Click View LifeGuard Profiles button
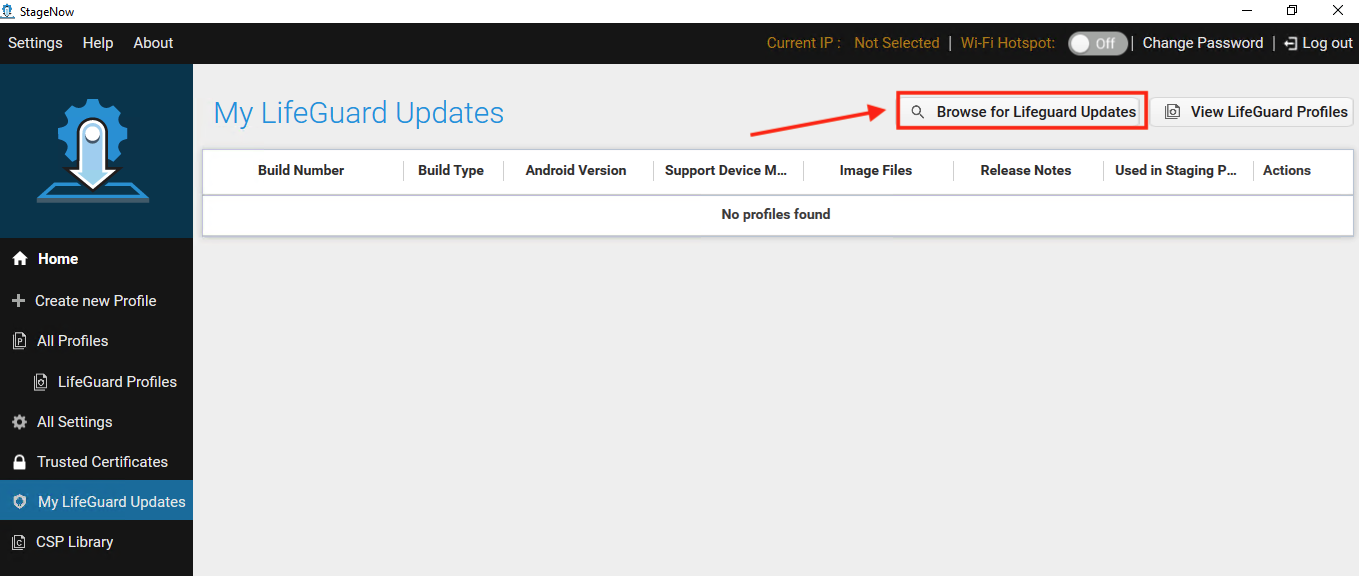Image resolution: width=1359 pixels, height=576 pixels. pyautogui.click(x=1253, y=112)
